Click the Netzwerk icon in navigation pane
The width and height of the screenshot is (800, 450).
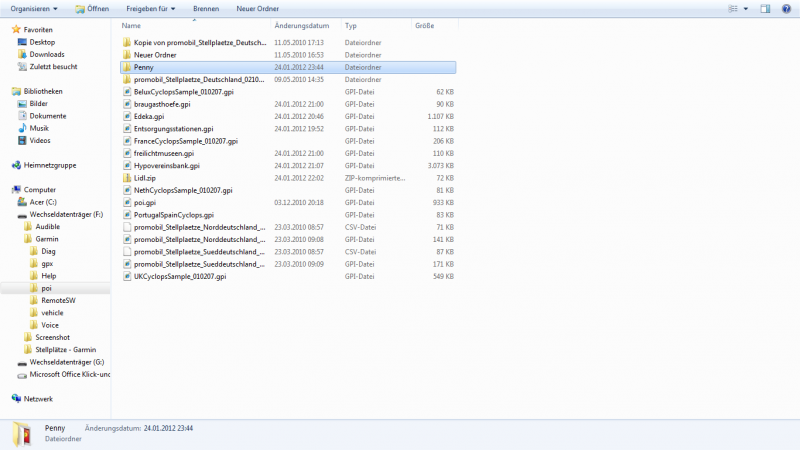point(16,398)
